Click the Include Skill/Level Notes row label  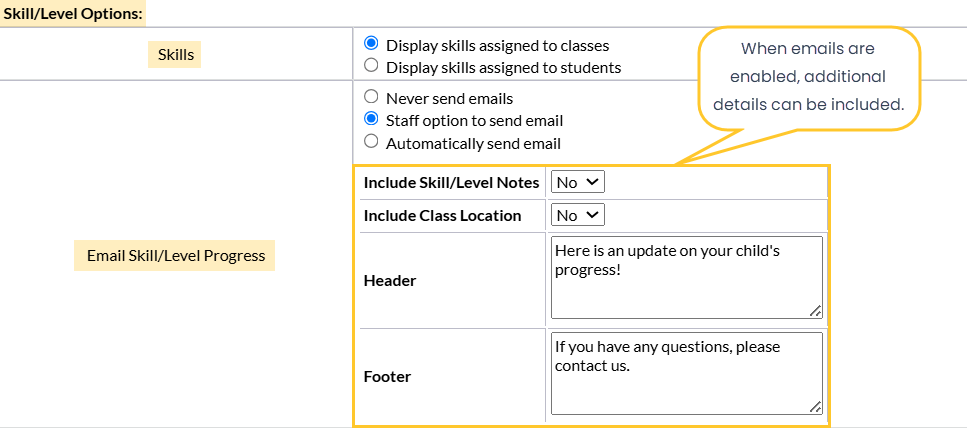tap(451, 182)
